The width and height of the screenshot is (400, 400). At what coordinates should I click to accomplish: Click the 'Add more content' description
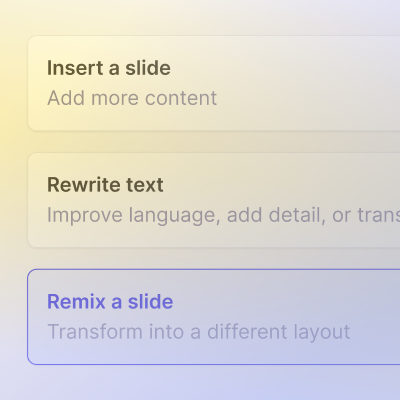point(132,98)
